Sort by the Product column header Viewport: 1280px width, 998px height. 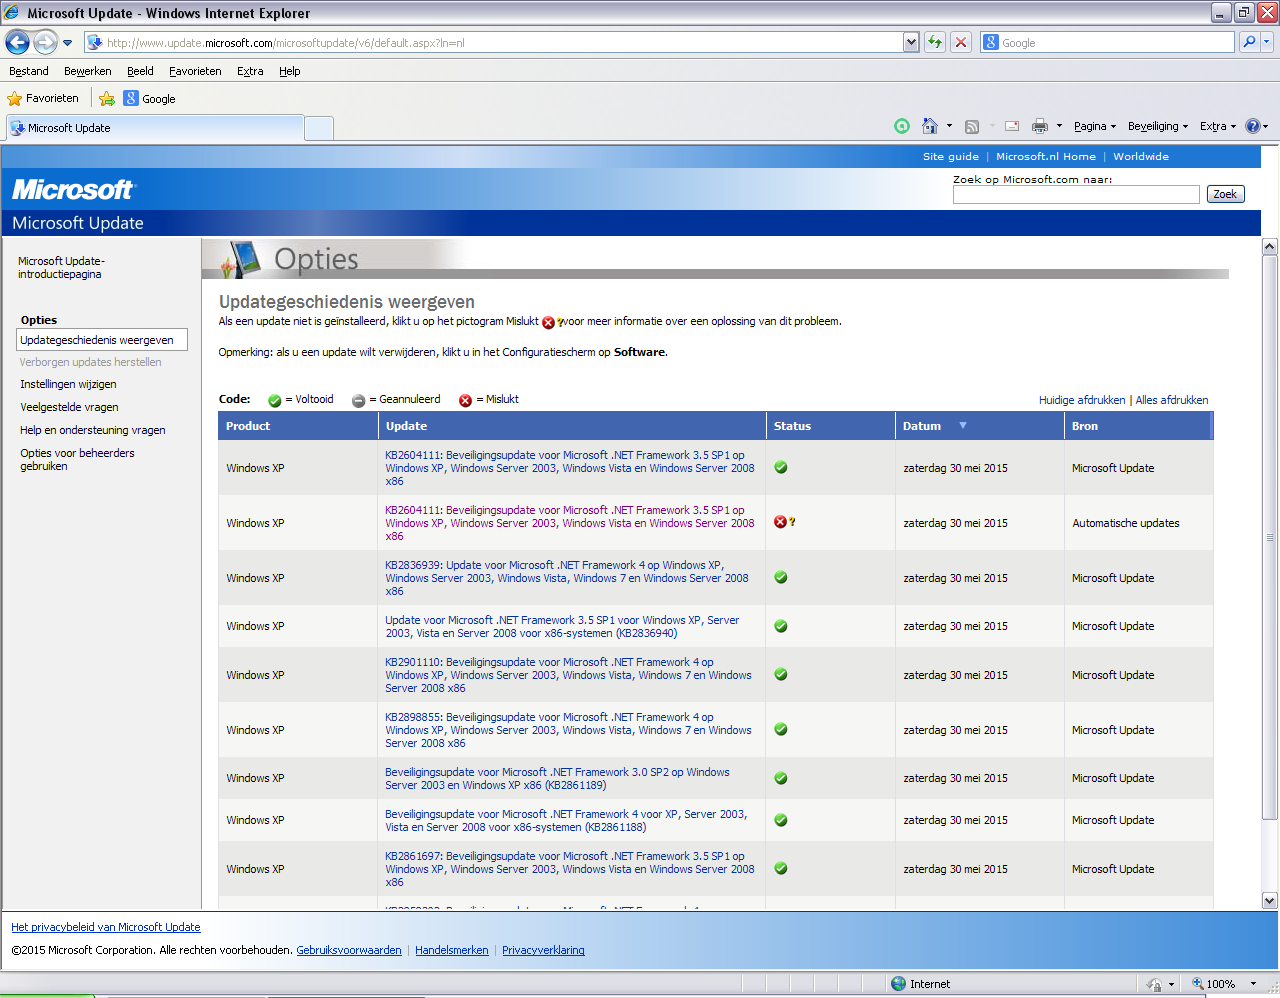[297, 426]
